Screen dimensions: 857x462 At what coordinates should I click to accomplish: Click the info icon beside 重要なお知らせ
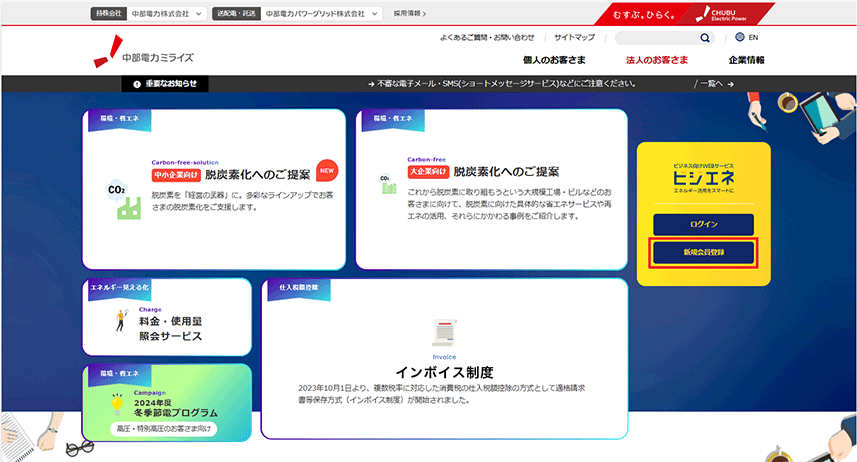point(137,84)
